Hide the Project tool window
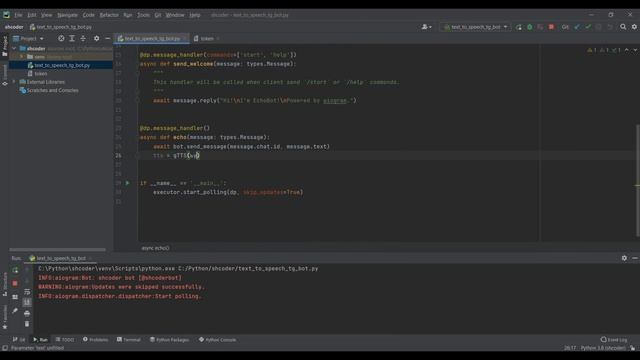 (x=107, y=38)
